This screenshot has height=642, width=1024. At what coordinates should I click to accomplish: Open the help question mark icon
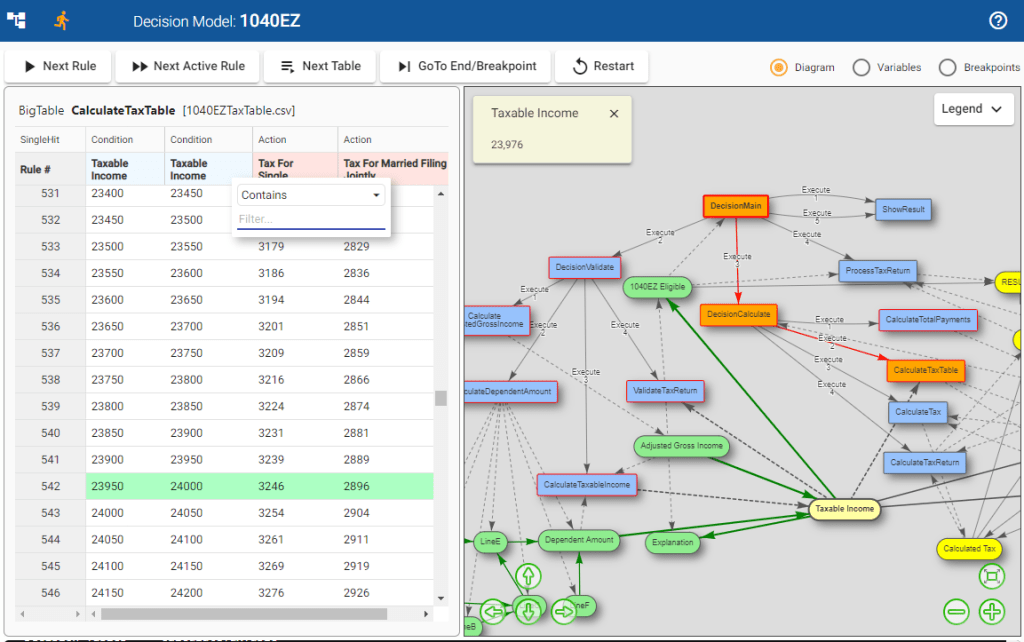[x=997, y=21]
